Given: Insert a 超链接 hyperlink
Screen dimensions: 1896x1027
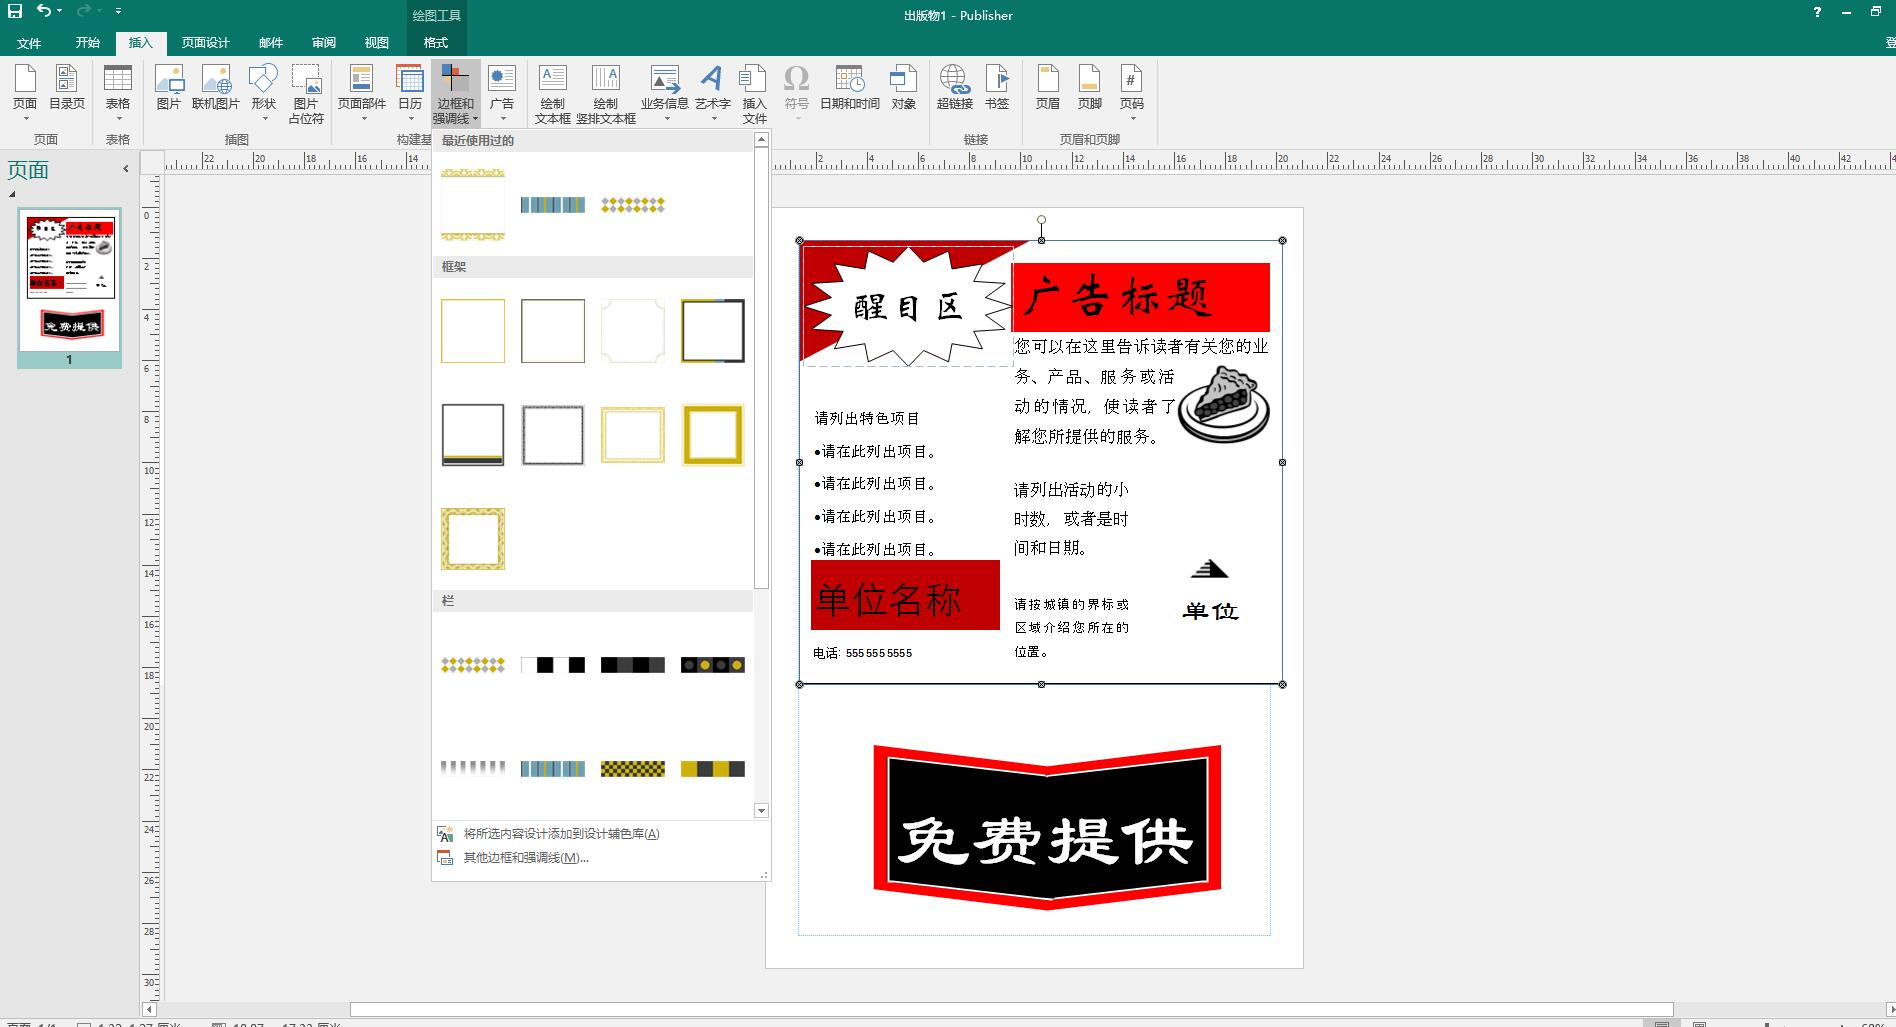Looking at the screenshot, I should coord(953,90).
